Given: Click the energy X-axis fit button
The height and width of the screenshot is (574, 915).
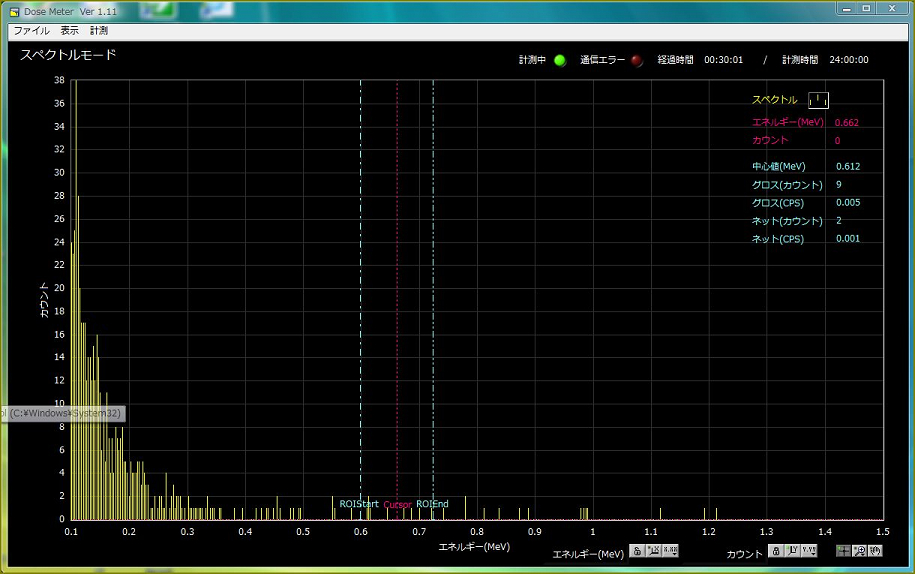Looking at the screenshot, I should [654, 551].
